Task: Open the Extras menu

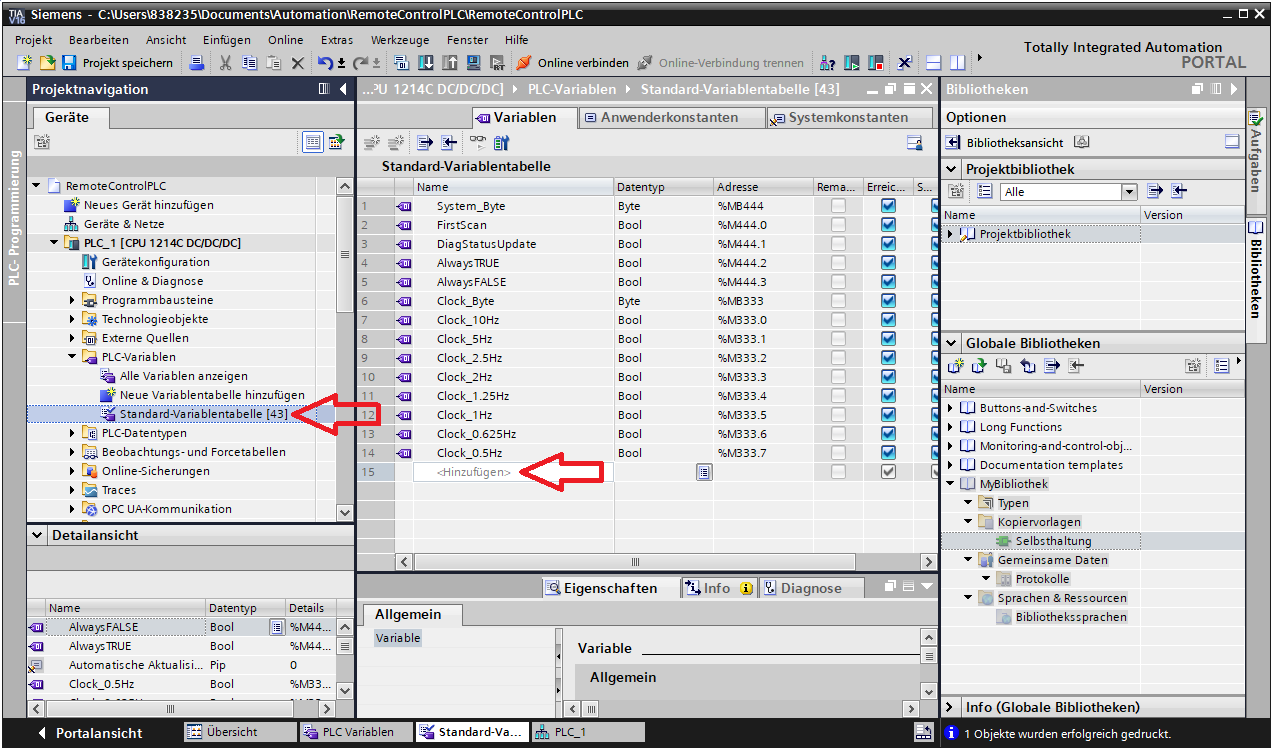Action: [337, 40]
